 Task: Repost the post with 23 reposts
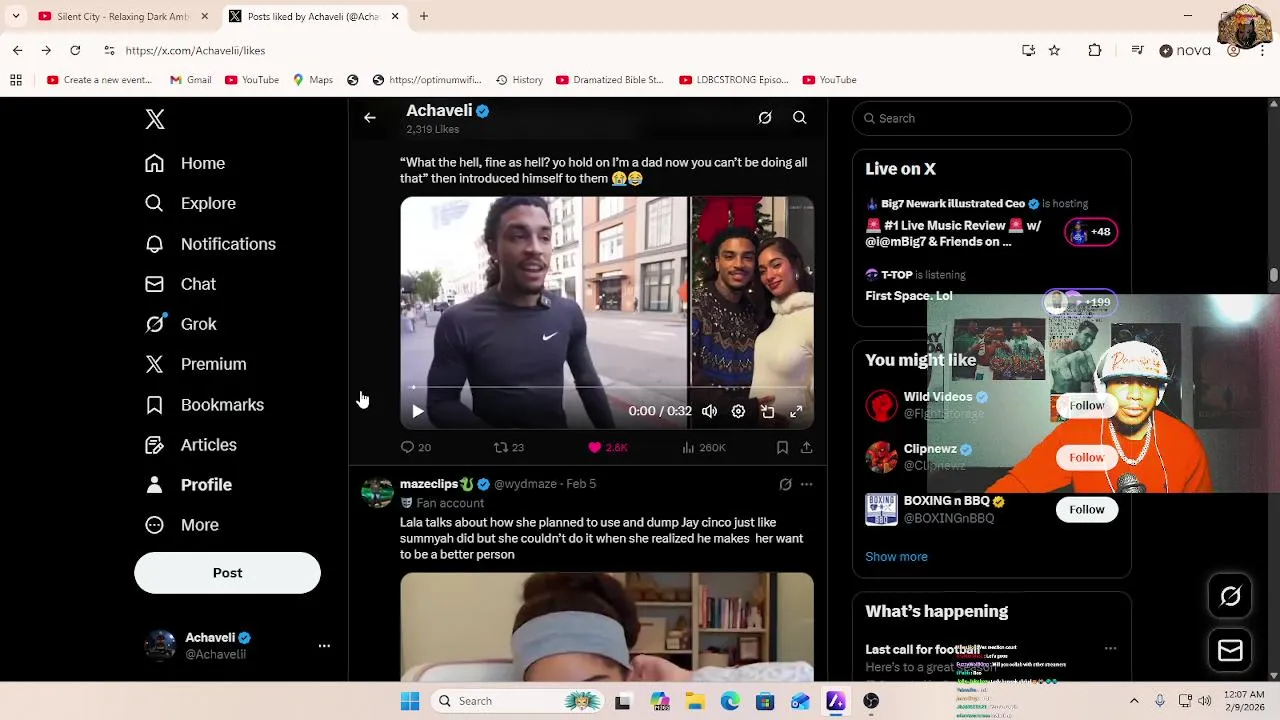click(509, 447)
